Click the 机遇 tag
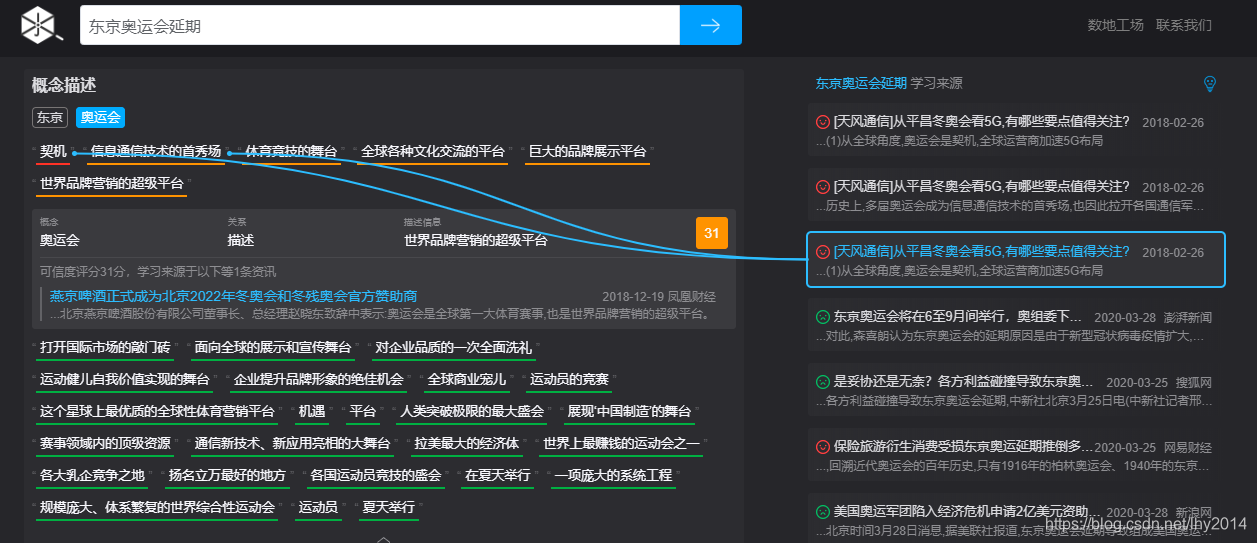The width and height of the screenshot is (1257, 543). (312, 412)
